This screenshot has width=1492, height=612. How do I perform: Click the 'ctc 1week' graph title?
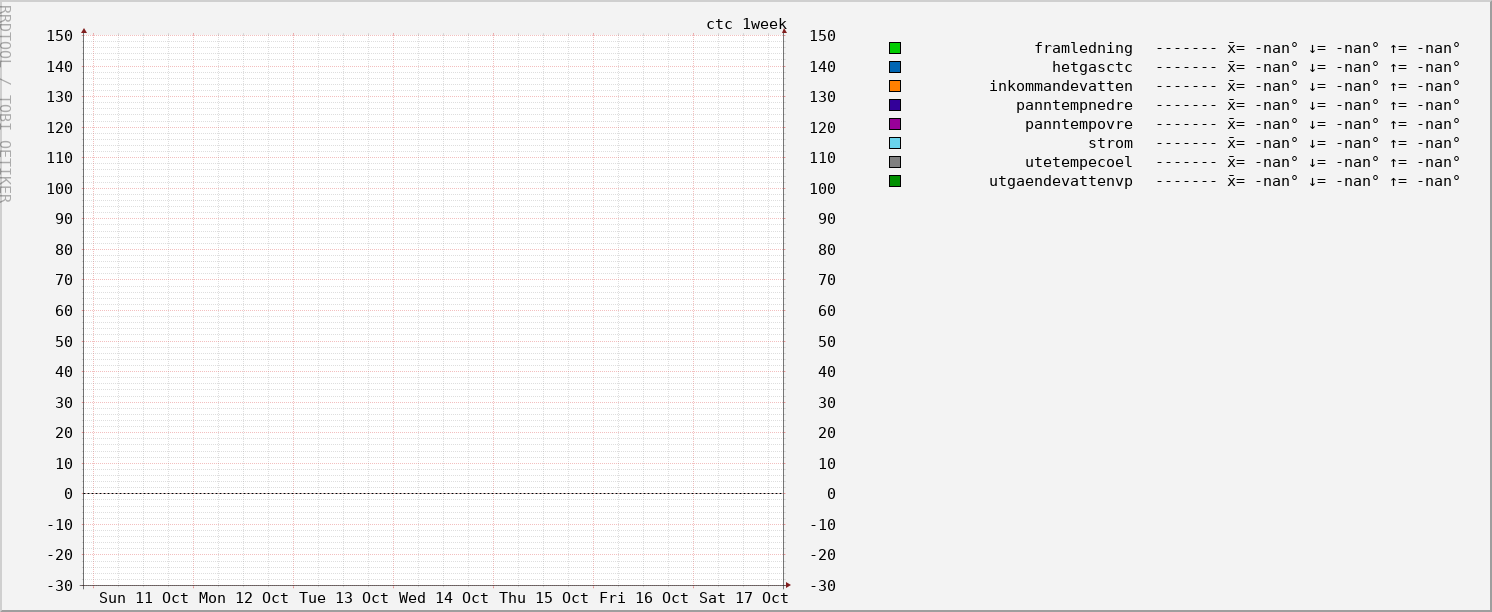[x=746, y=24]
